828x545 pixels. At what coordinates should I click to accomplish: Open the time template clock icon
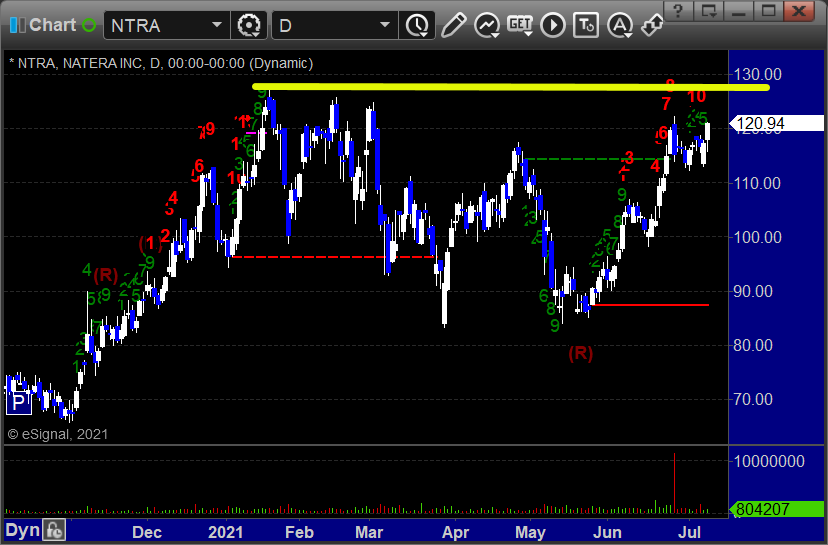pos(417,25)
